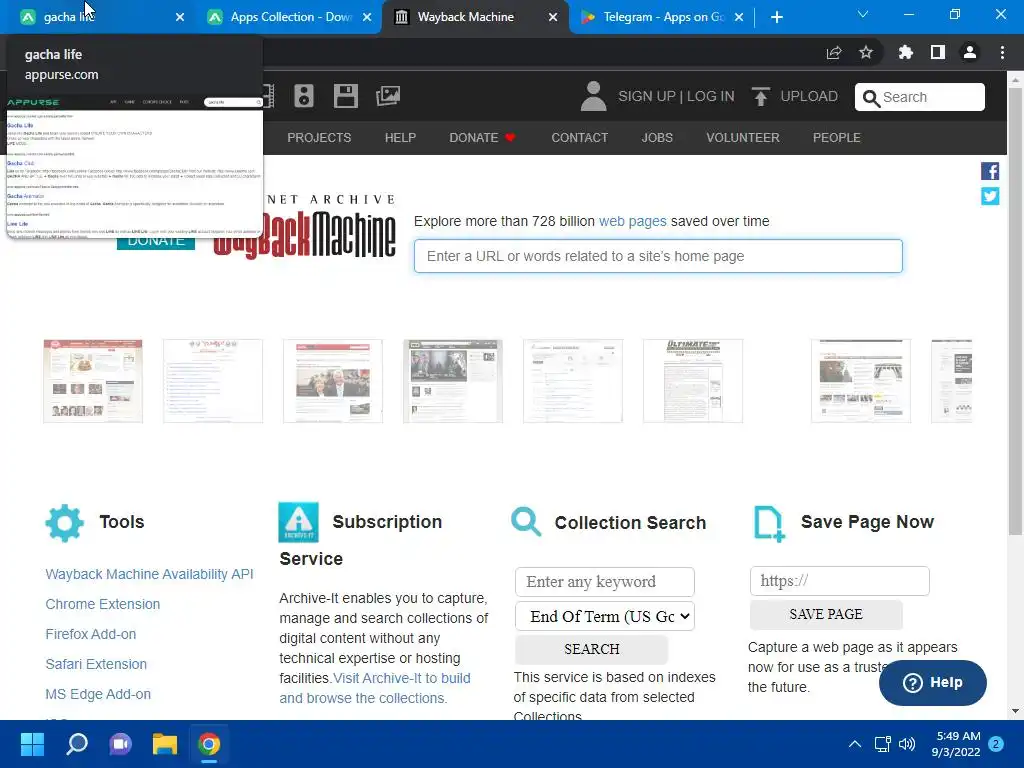Follow the web pages link
This screenshot has height=768, width=1024.
(x=632, y=221)
